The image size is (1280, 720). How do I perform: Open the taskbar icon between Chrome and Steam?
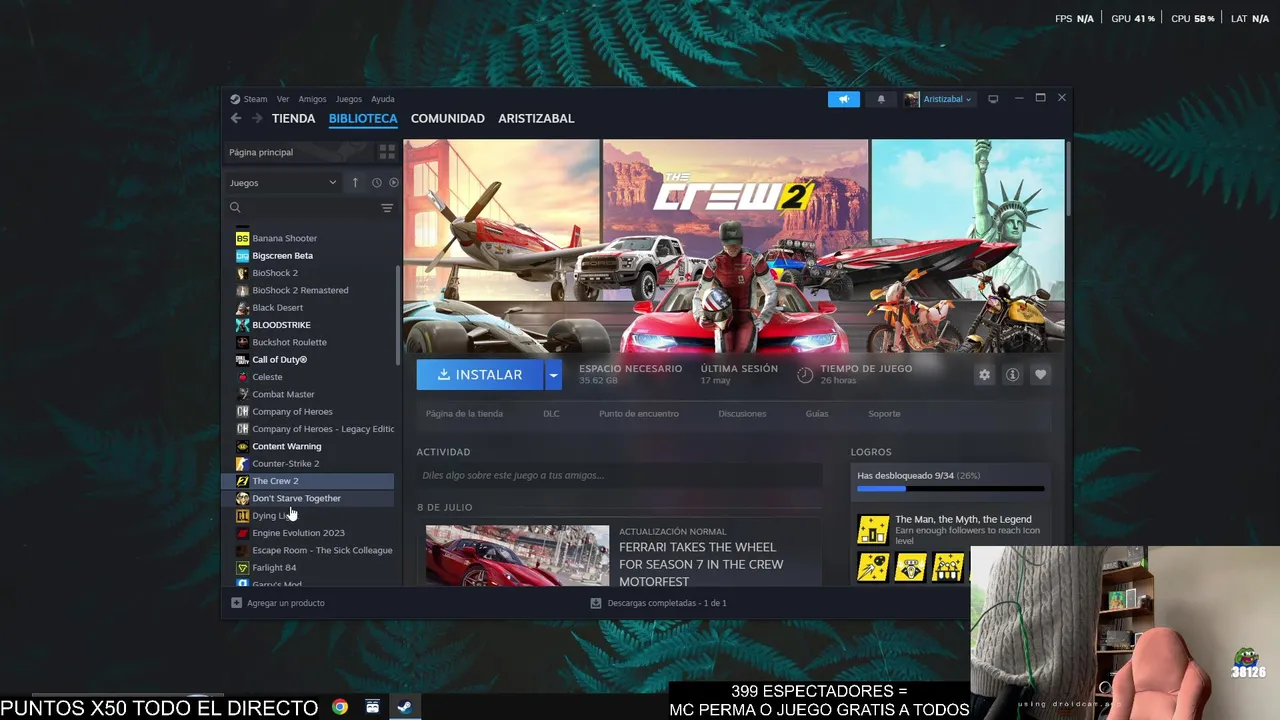click(x=372, y=707)
